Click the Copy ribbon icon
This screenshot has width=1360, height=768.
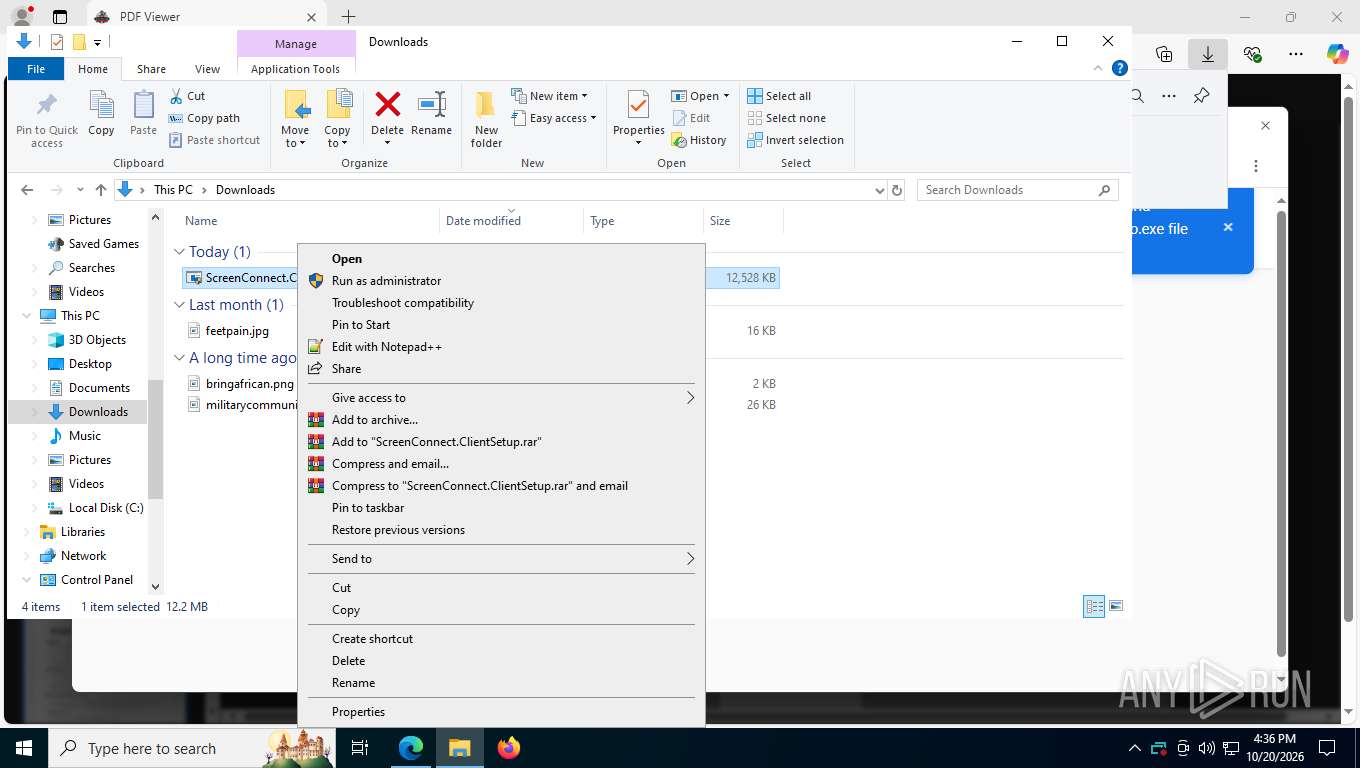101,104
